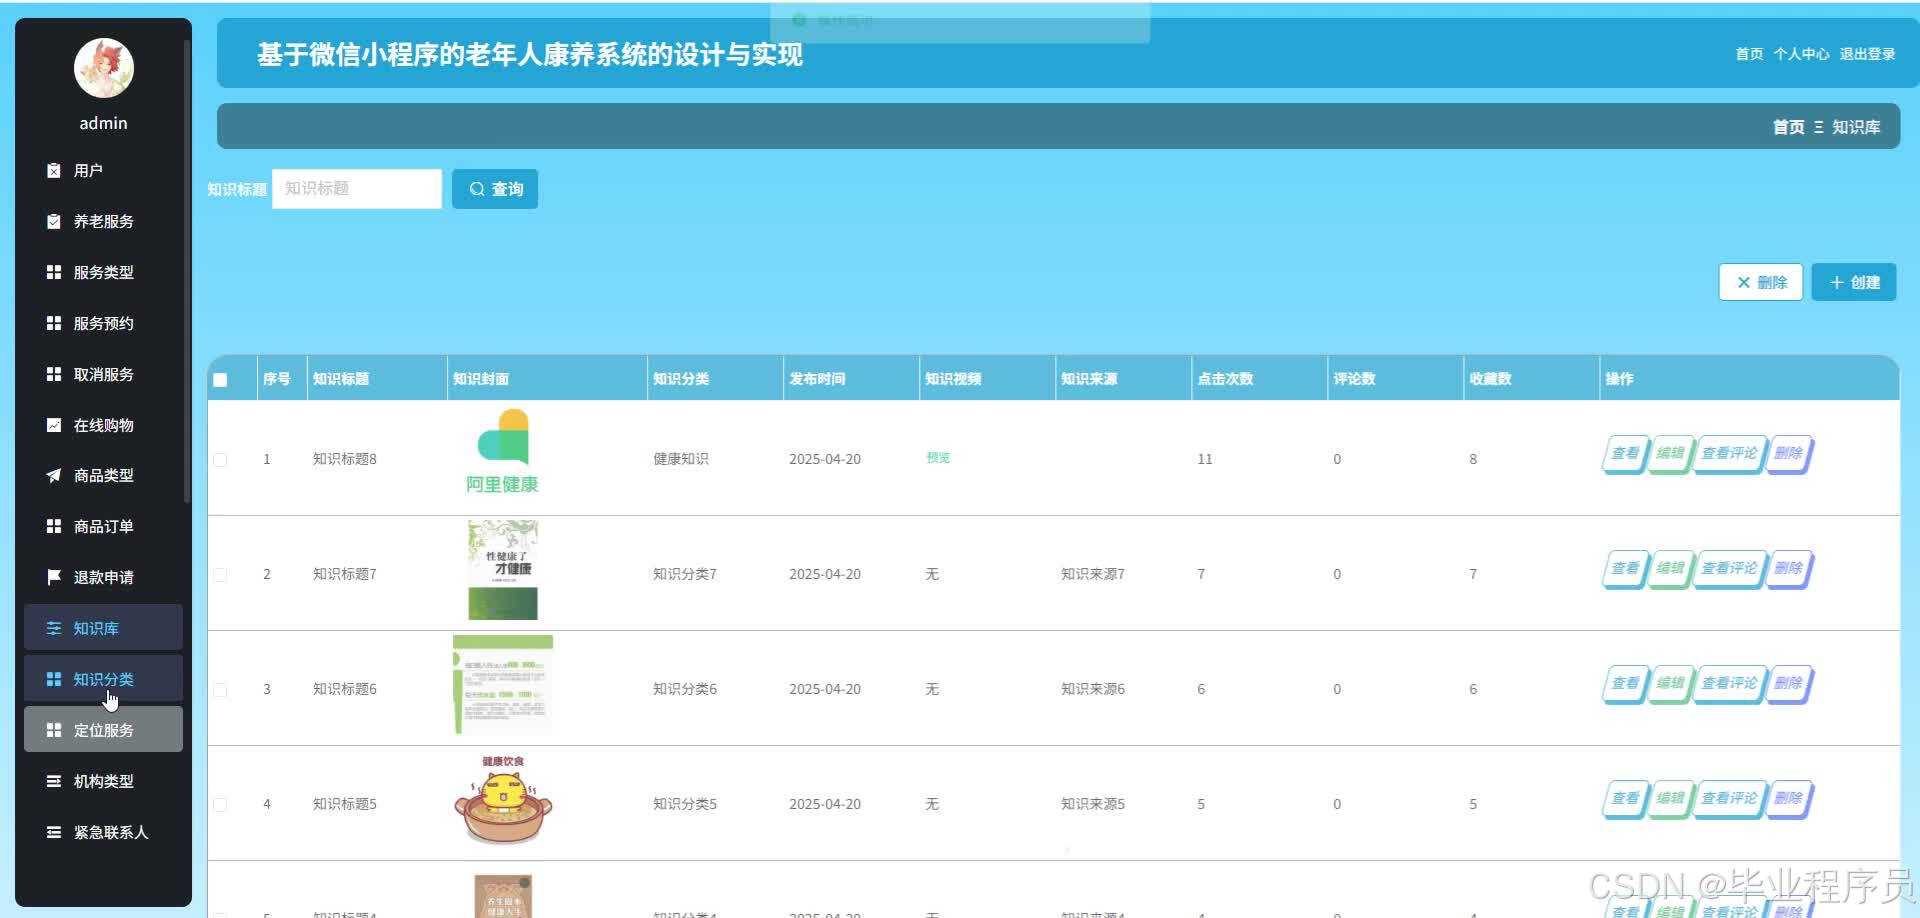This screenshot has width=1920, height=918.
Task: Click the 商品订单 grid icon
Action: point(54,526)
